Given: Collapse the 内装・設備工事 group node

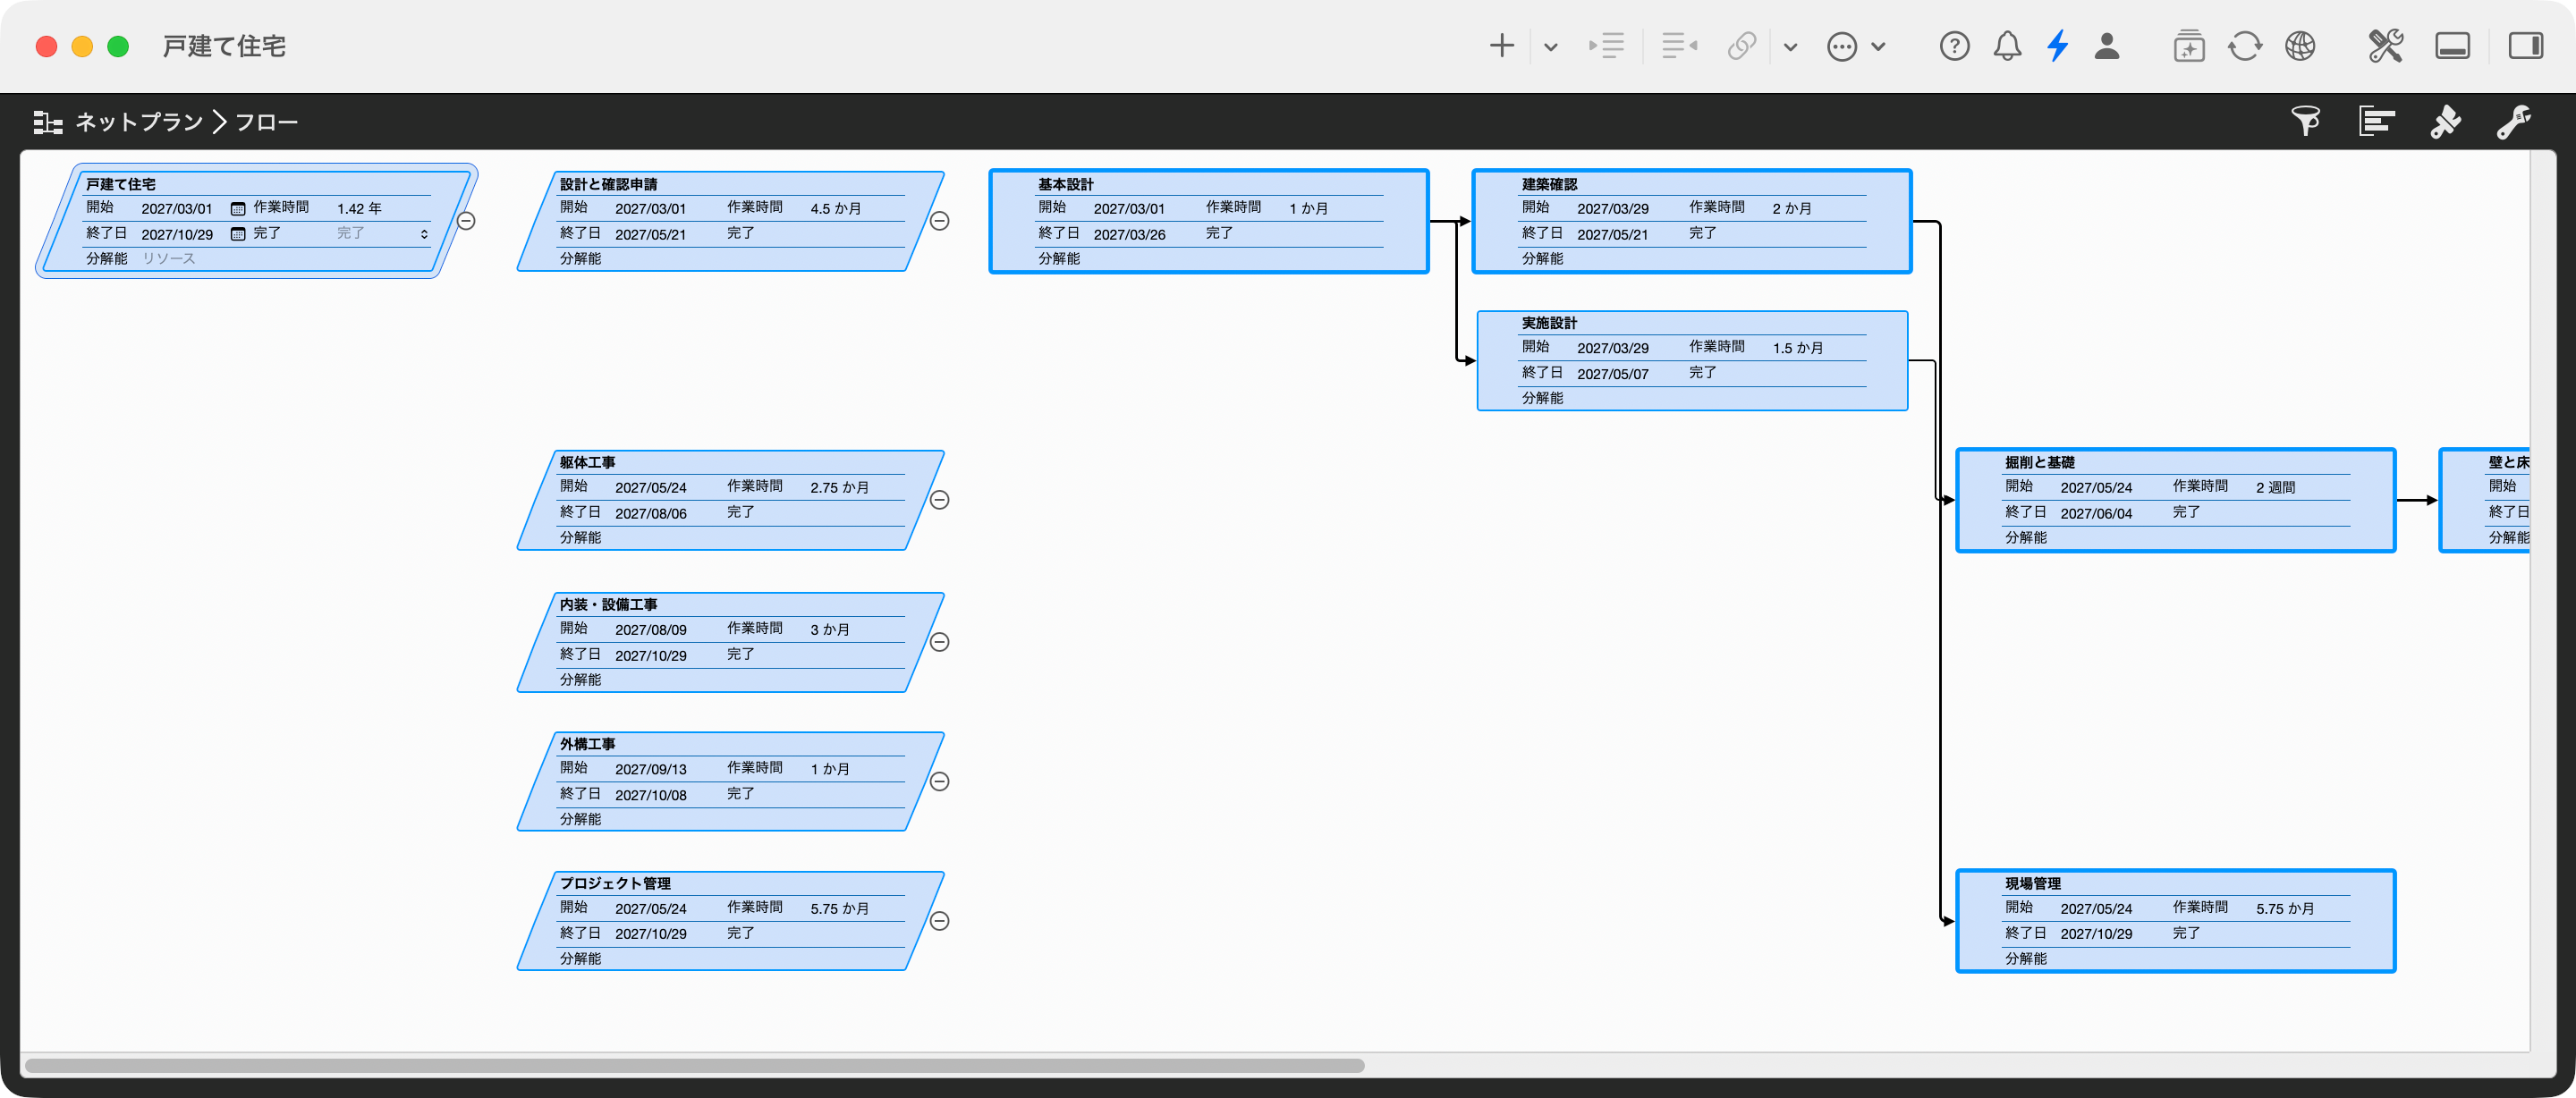Looking at the screenshot, I should tap(940, 642).
